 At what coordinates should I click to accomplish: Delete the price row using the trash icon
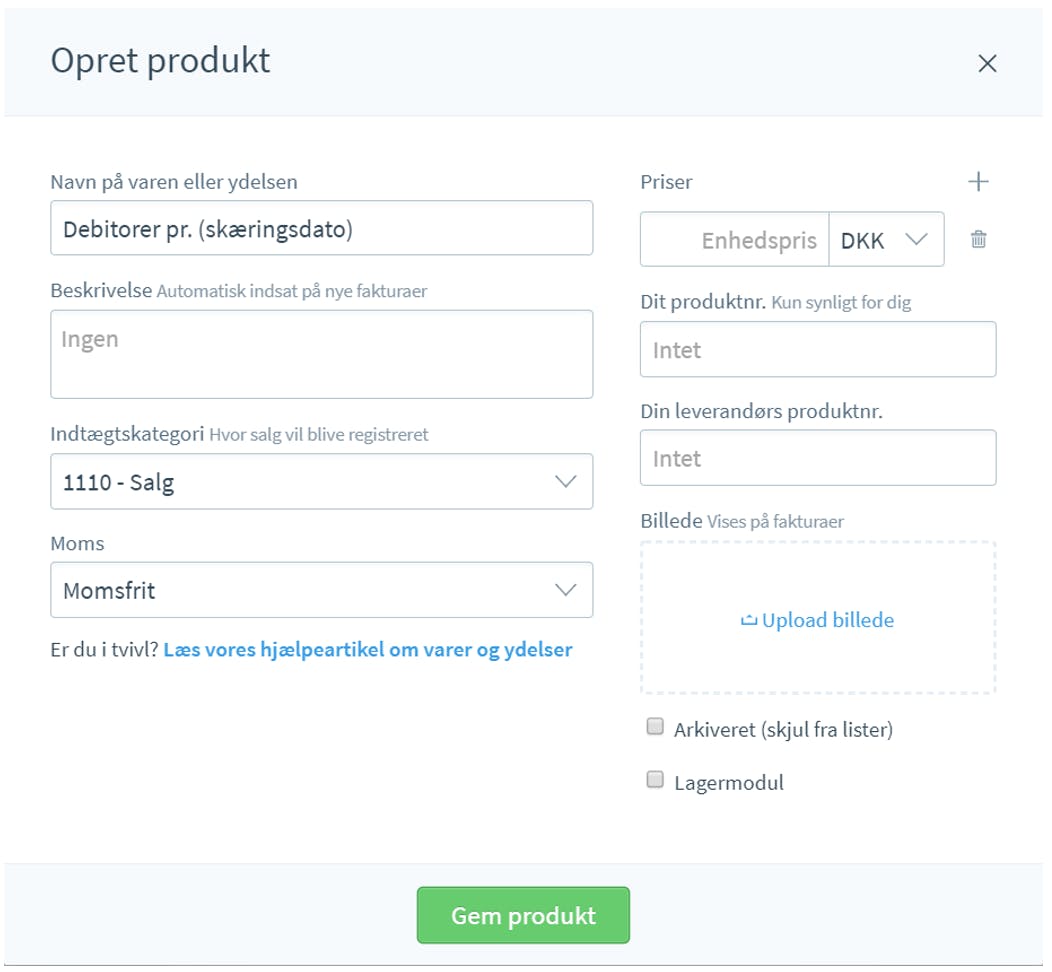pyautogui.click(x=978, y=239)
